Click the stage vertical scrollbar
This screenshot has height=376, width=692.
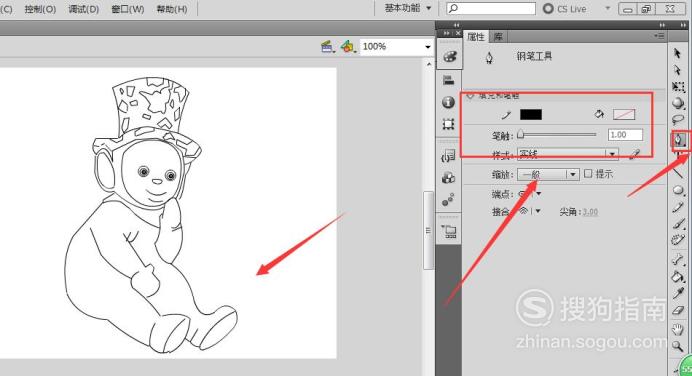tap(428, 229)
